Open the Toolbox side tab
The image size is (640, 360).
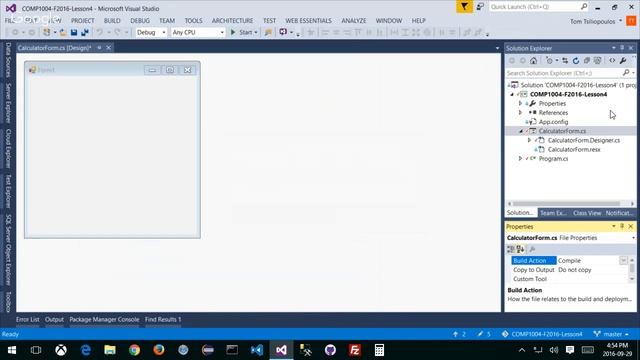click(8, 302)
